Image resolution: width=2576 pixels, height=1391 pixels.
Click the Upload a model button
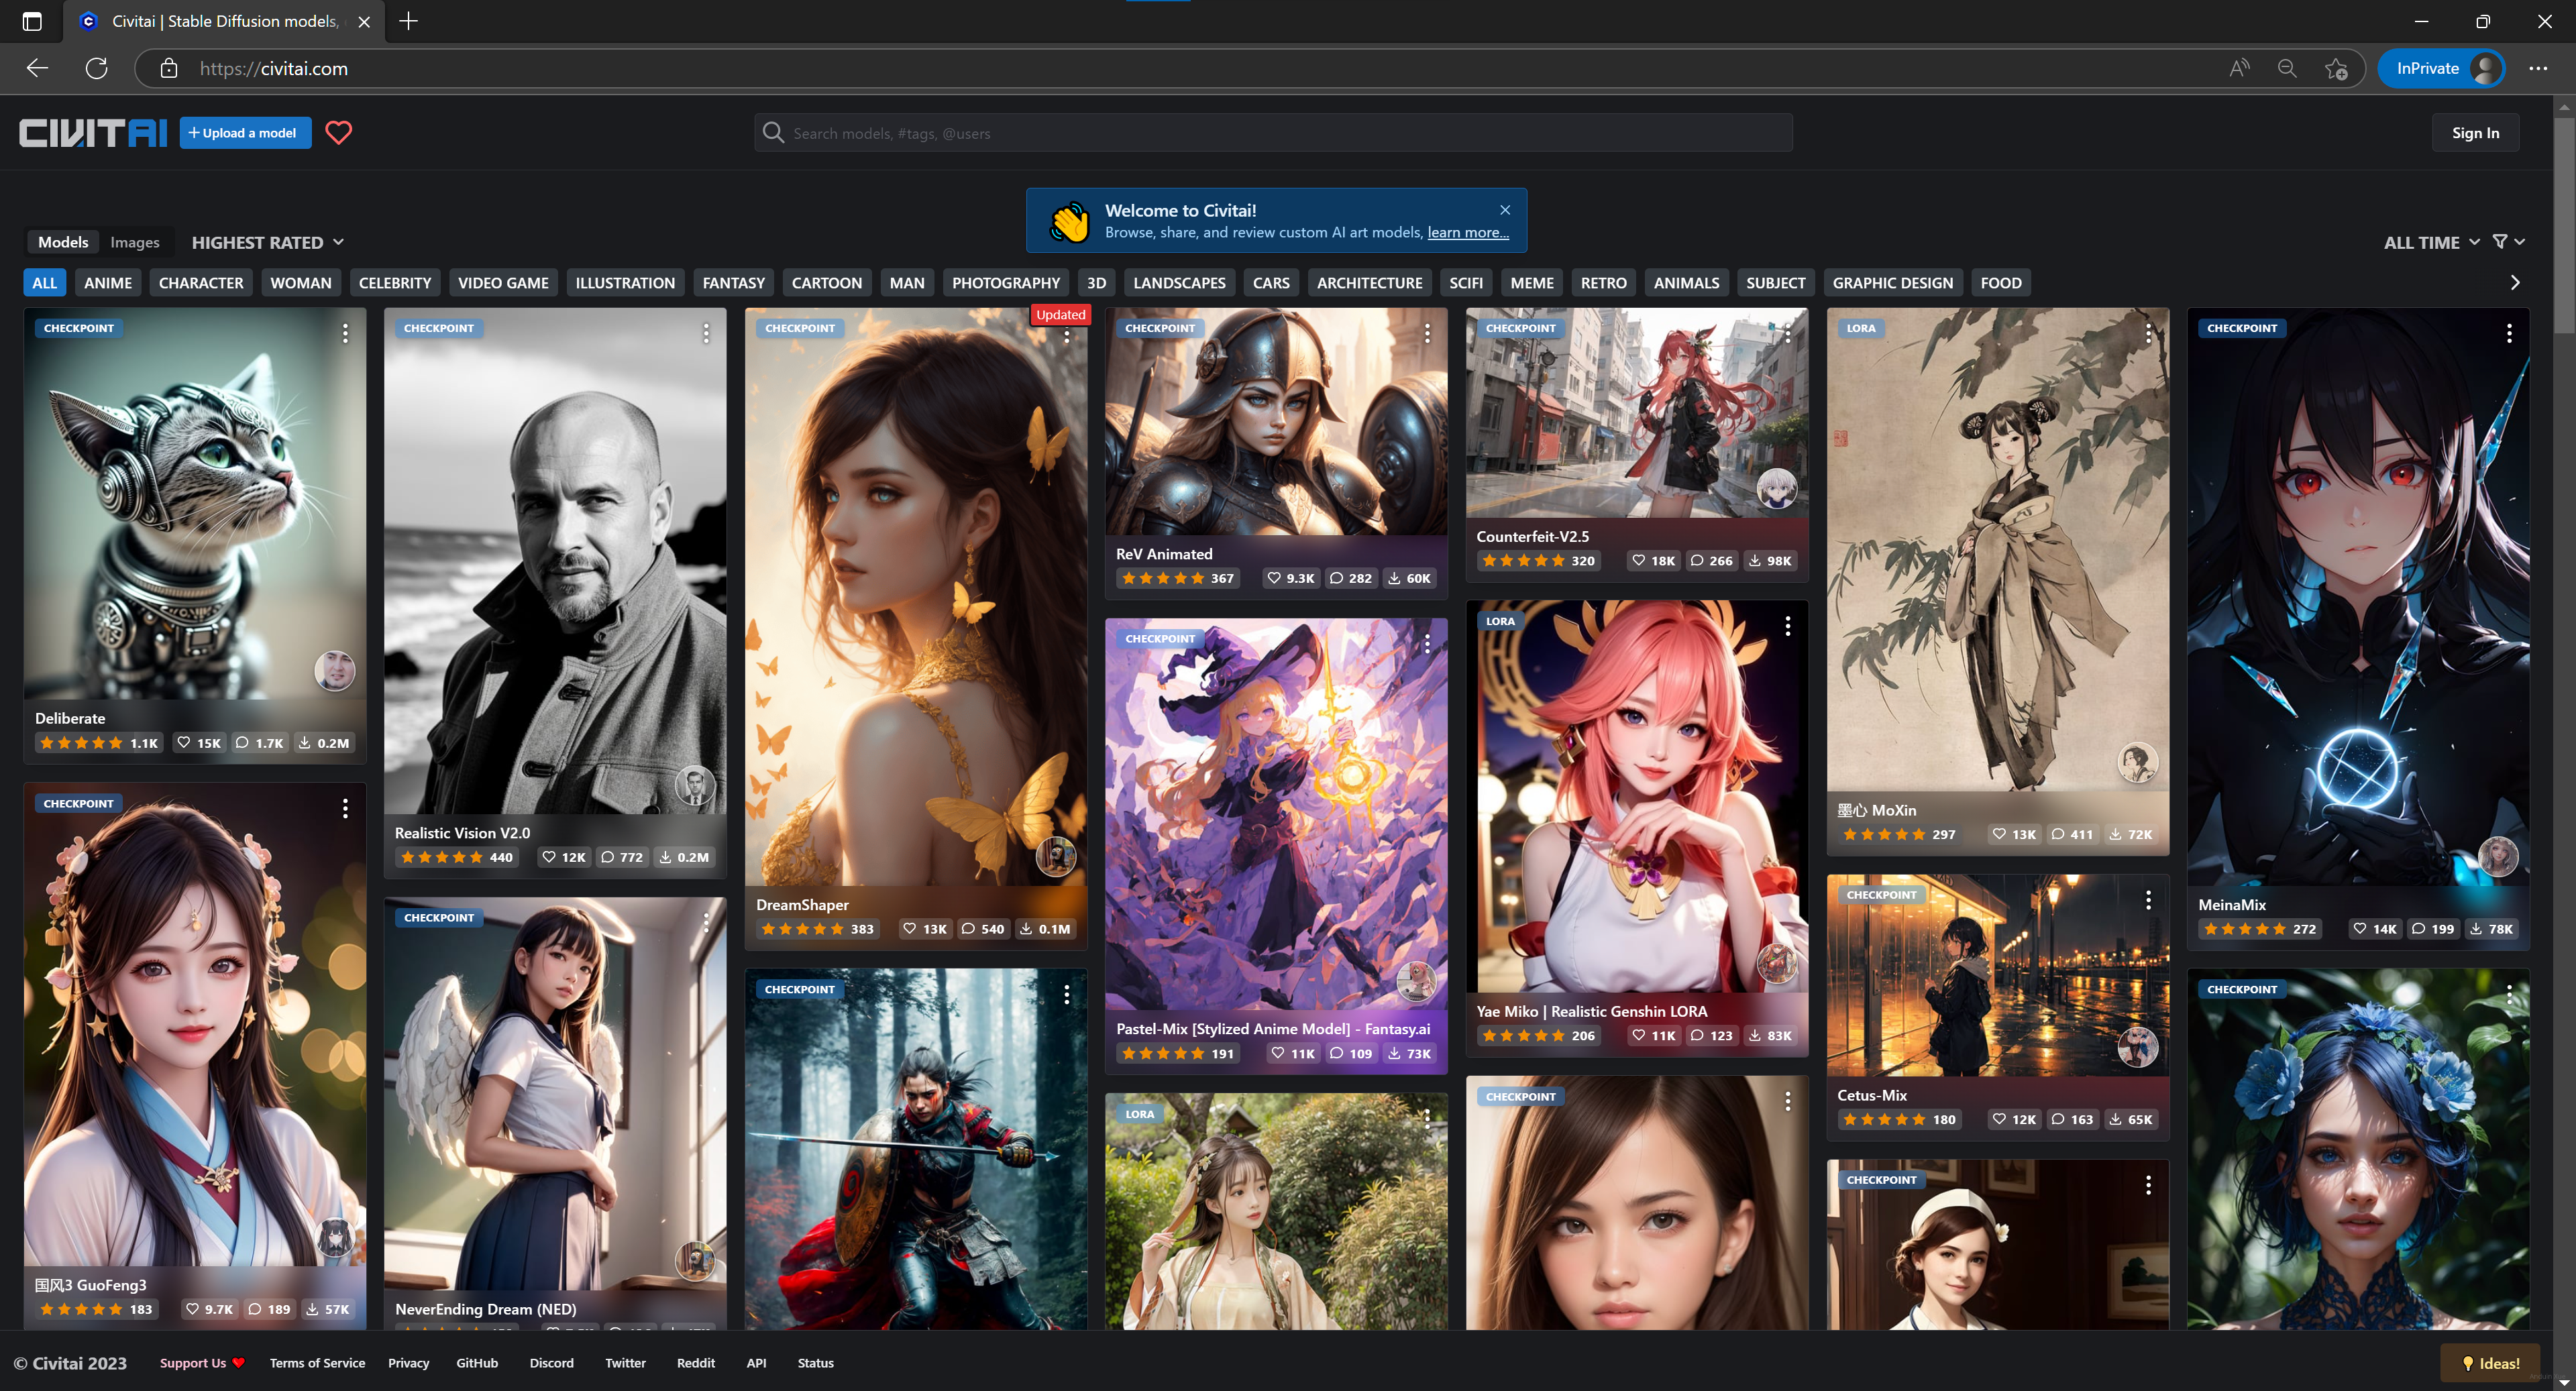click(245, 133)
